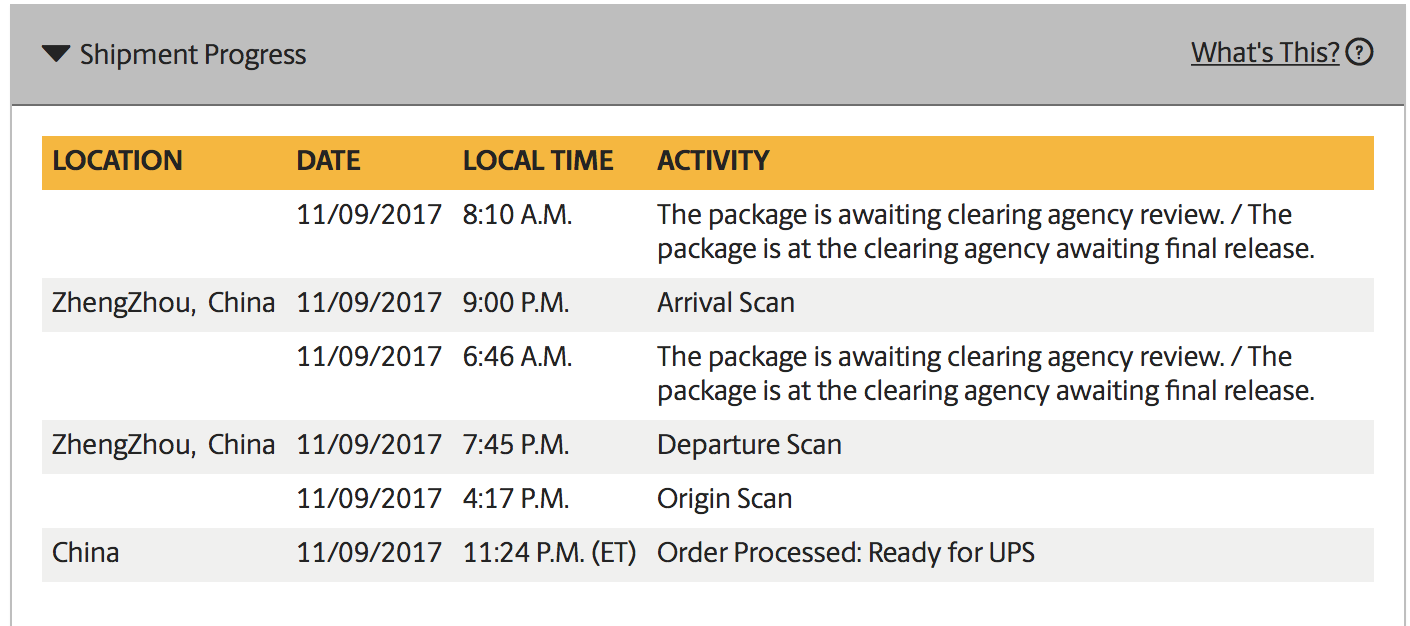1410x626 pixels.
Task: Click the DATE column header
Action: (x=328, y=161)
